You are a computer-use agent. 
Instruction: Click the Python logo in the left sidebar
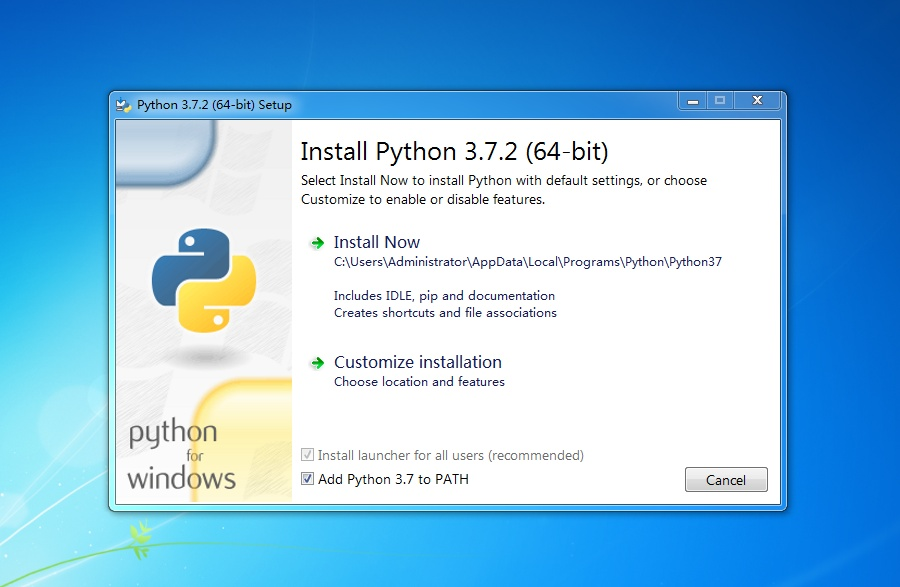pos(203,280)
